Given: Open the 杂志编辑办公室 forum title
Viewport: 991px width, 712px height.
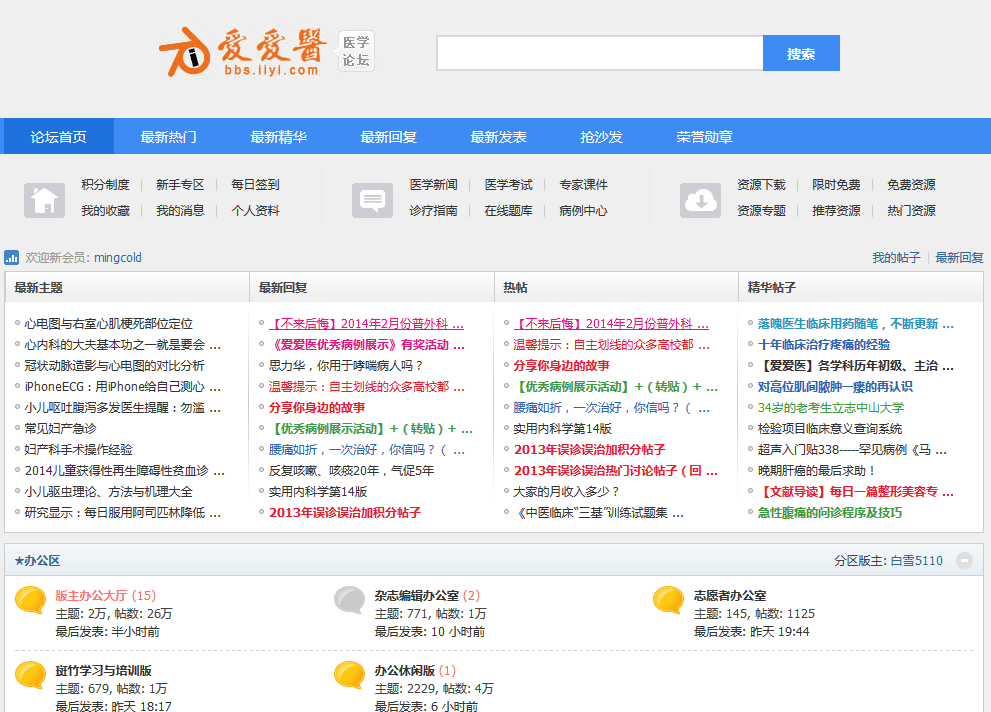Looking at the screenshot, I should [x=417, y=595].
